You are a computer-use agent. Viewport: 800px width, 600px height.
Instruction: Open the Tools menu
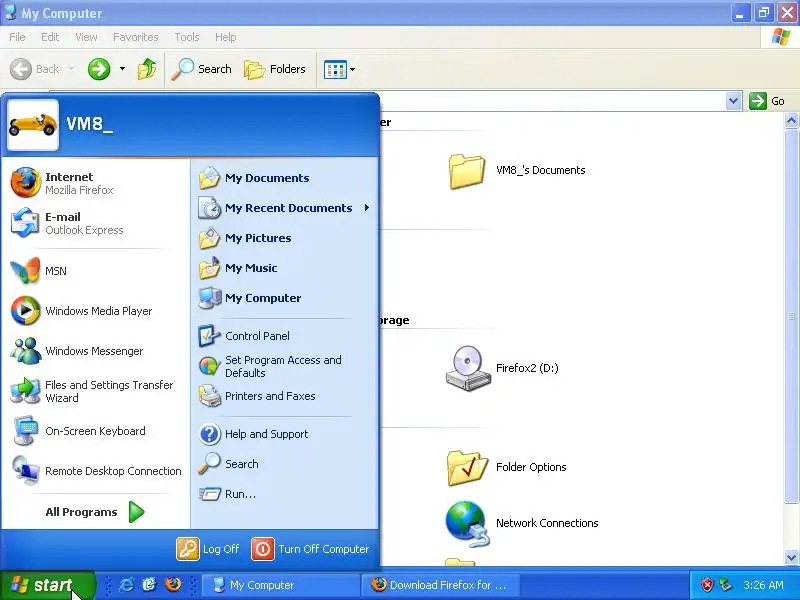click(x=187, y=37)
